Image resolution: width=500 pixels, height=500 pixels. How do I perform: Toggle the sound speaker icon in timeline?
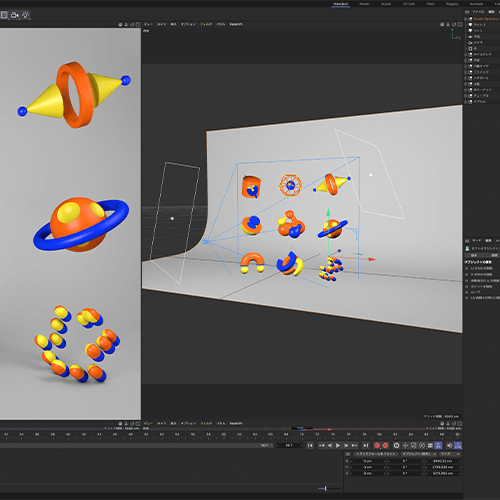click(x=450, y=445)
